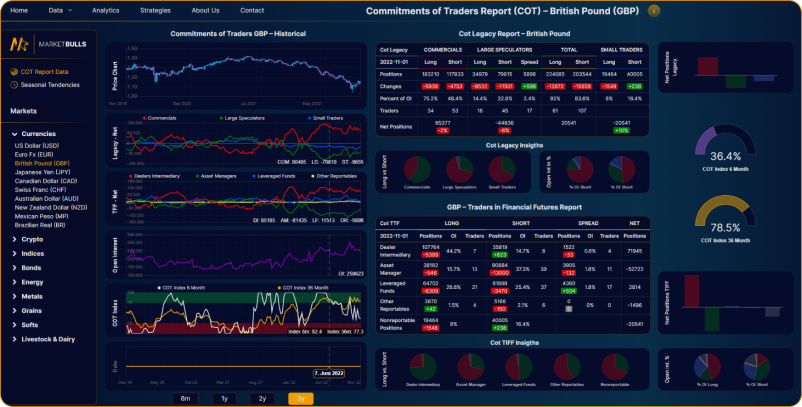Select Mexican Peso (MP) market

[41, 216]
